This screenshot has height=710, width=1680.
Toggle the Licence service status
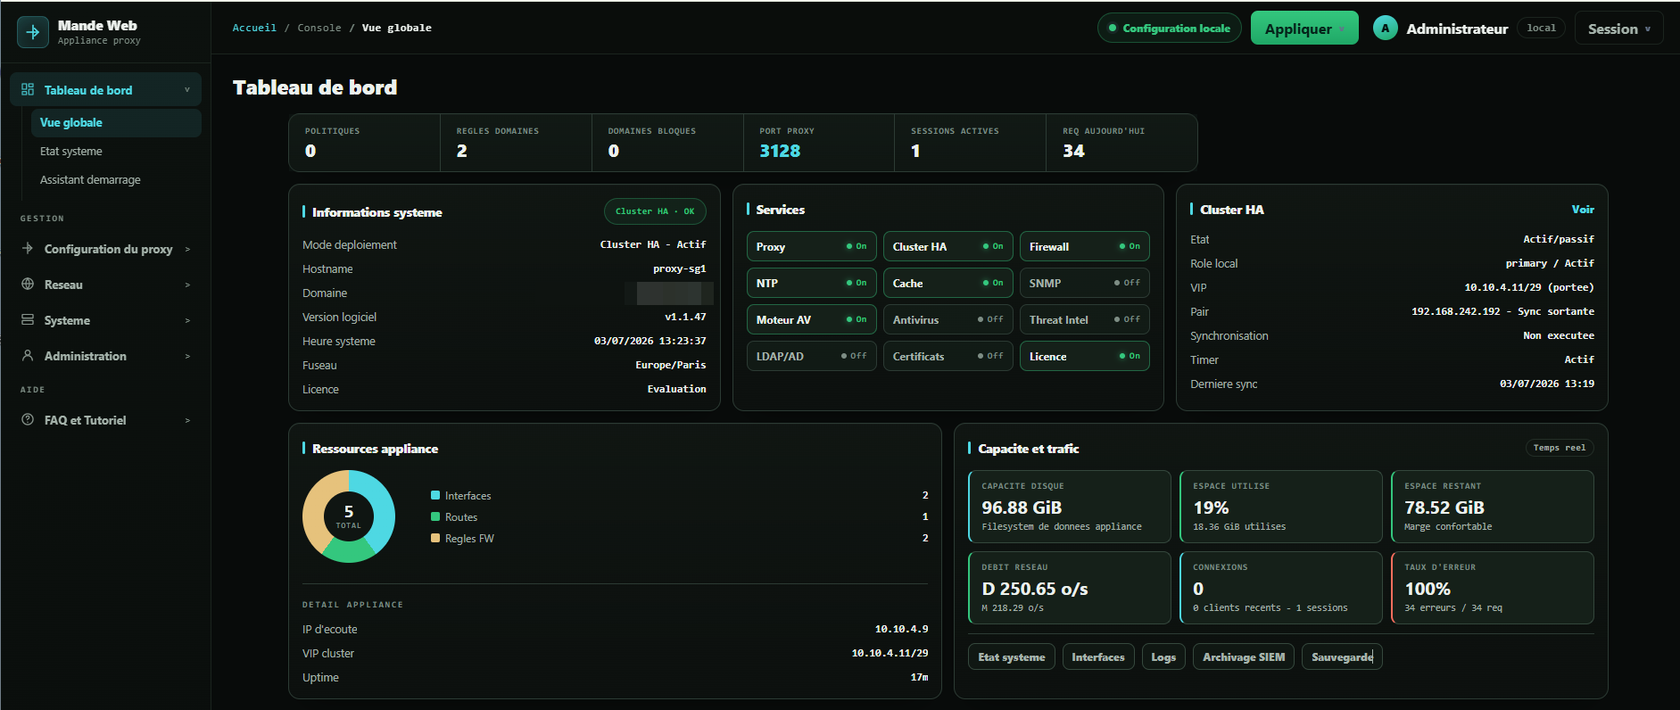[x=1129, y=356]
